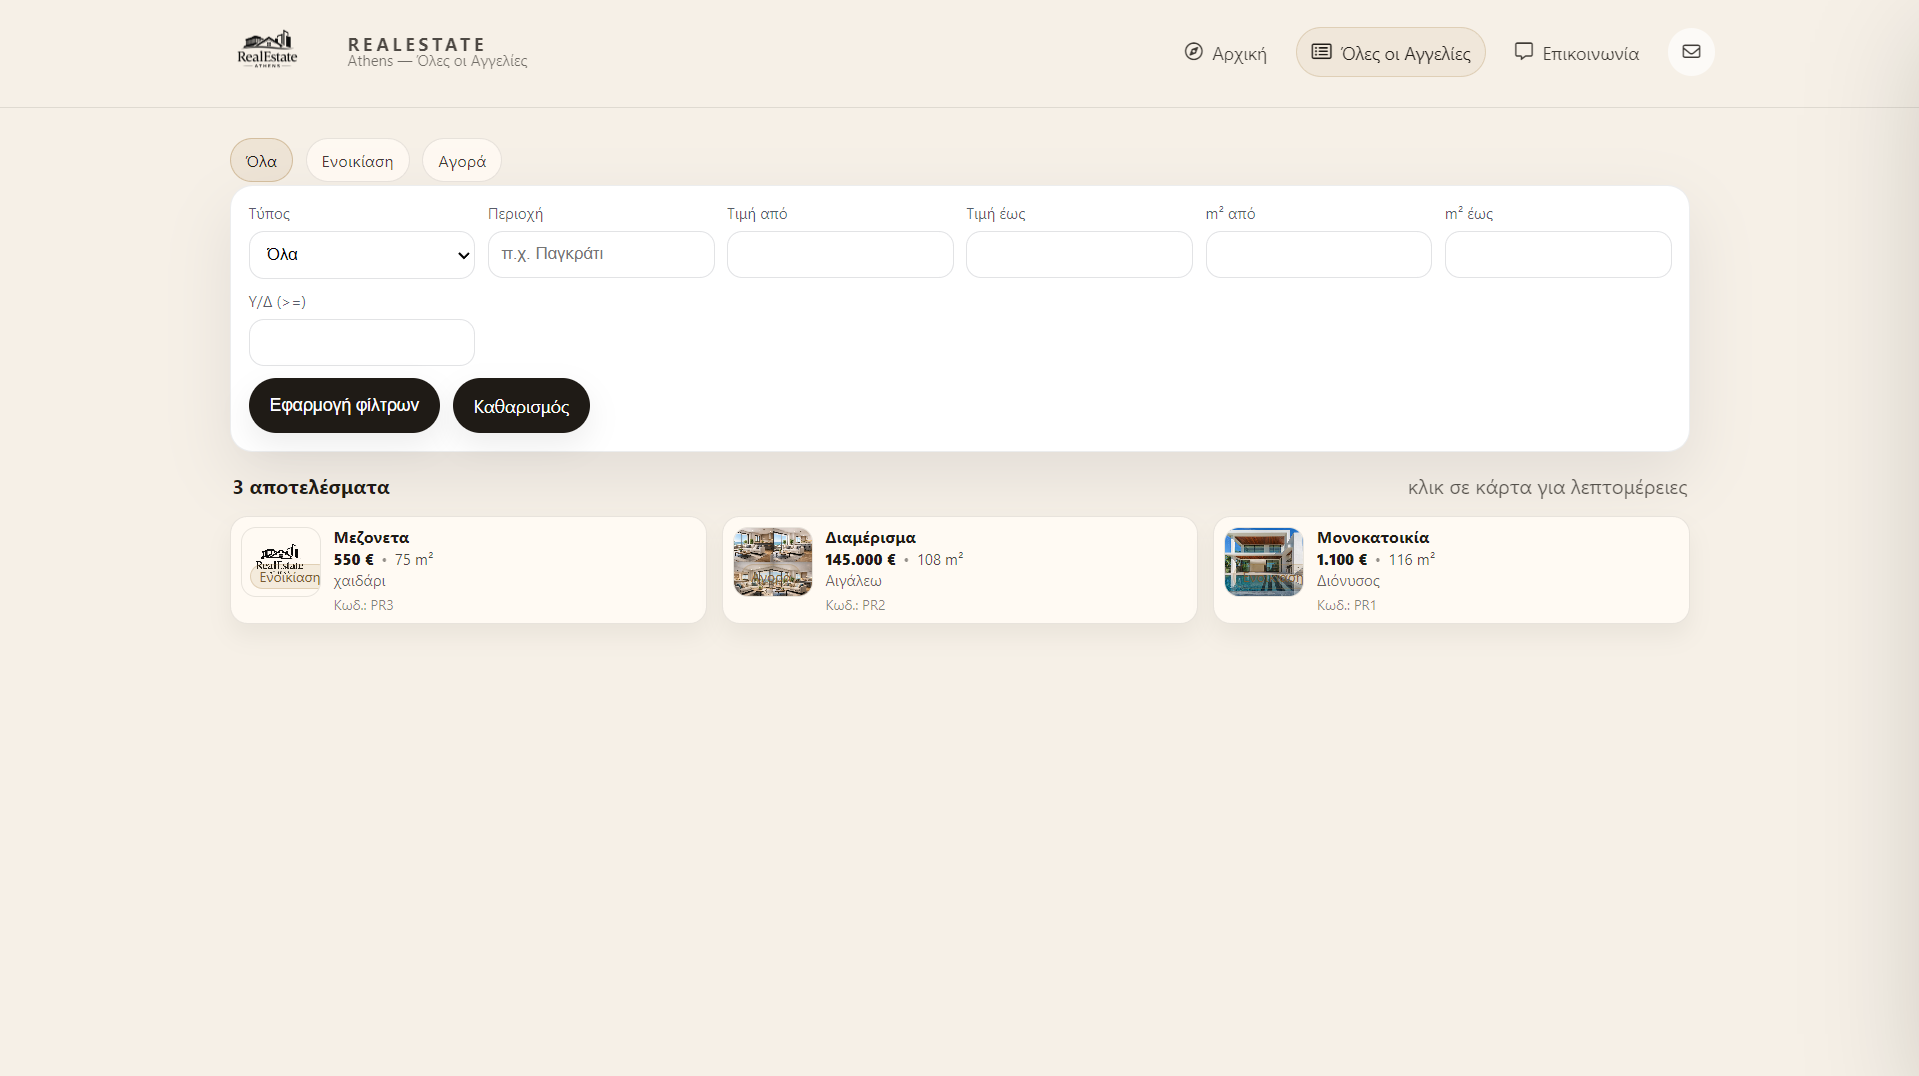Click the 1.100 € price text

click(1342, 560)
